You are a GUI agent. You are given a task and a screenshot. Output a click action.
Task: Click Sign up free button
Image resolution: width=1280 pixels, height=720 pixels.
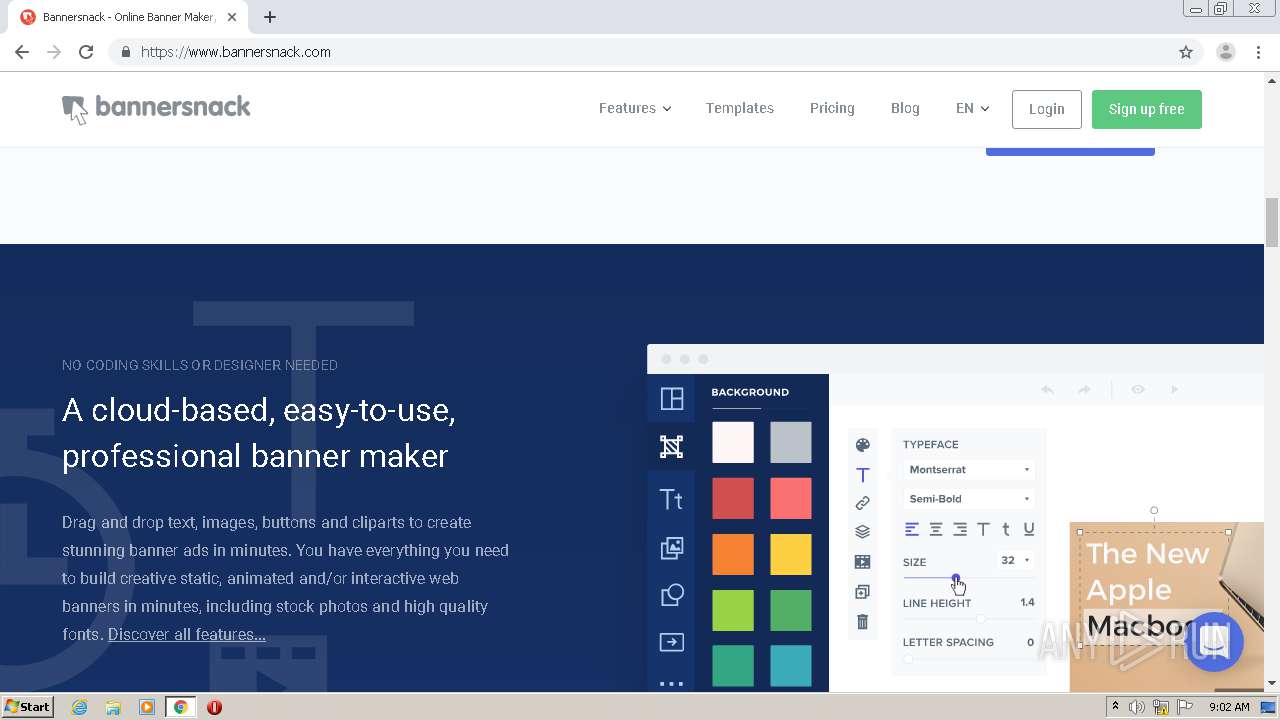[x=1147, y=109]
